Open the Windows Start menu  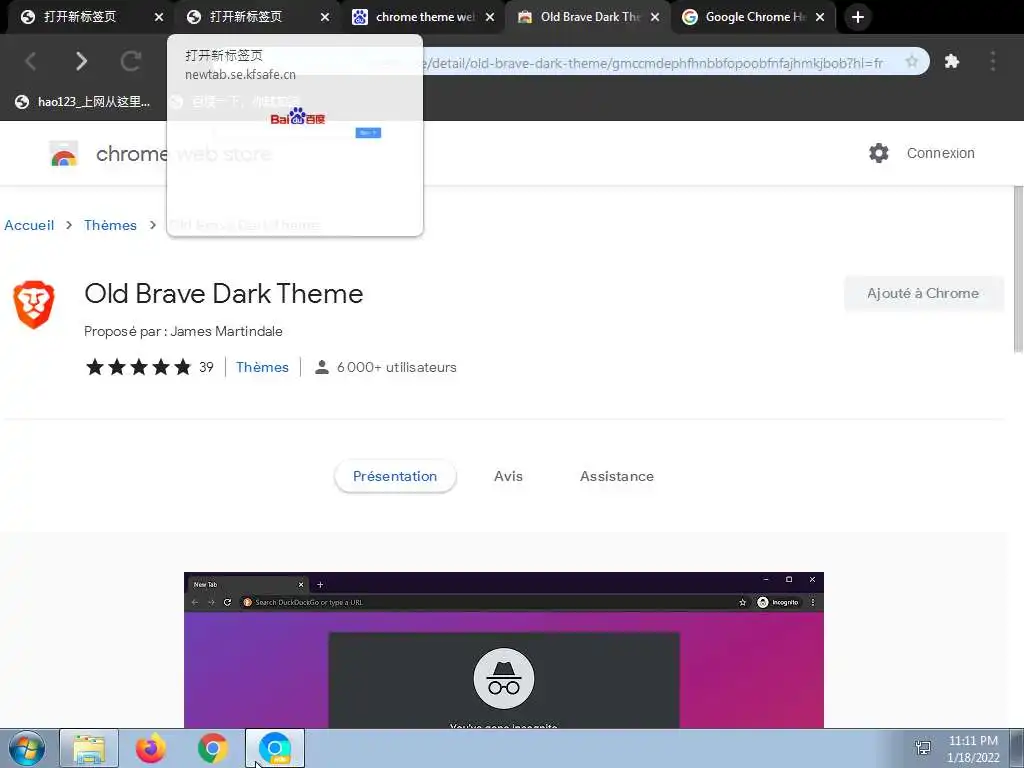coord(27,748)
